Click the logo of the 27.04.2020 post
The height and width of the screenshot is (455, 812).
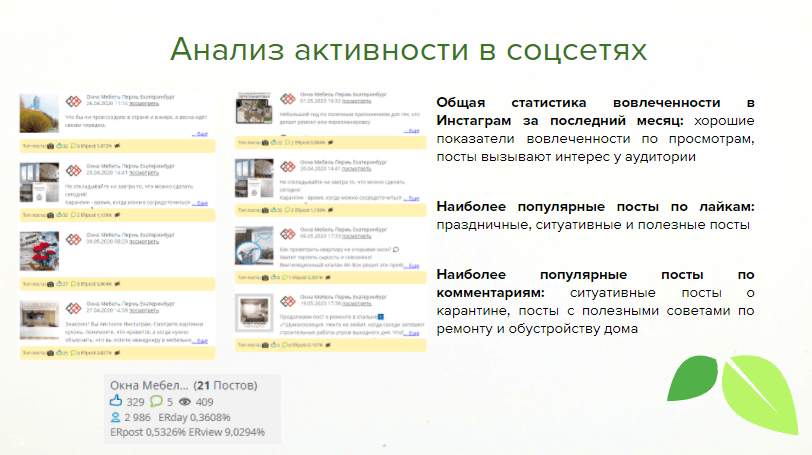point(74,308)
